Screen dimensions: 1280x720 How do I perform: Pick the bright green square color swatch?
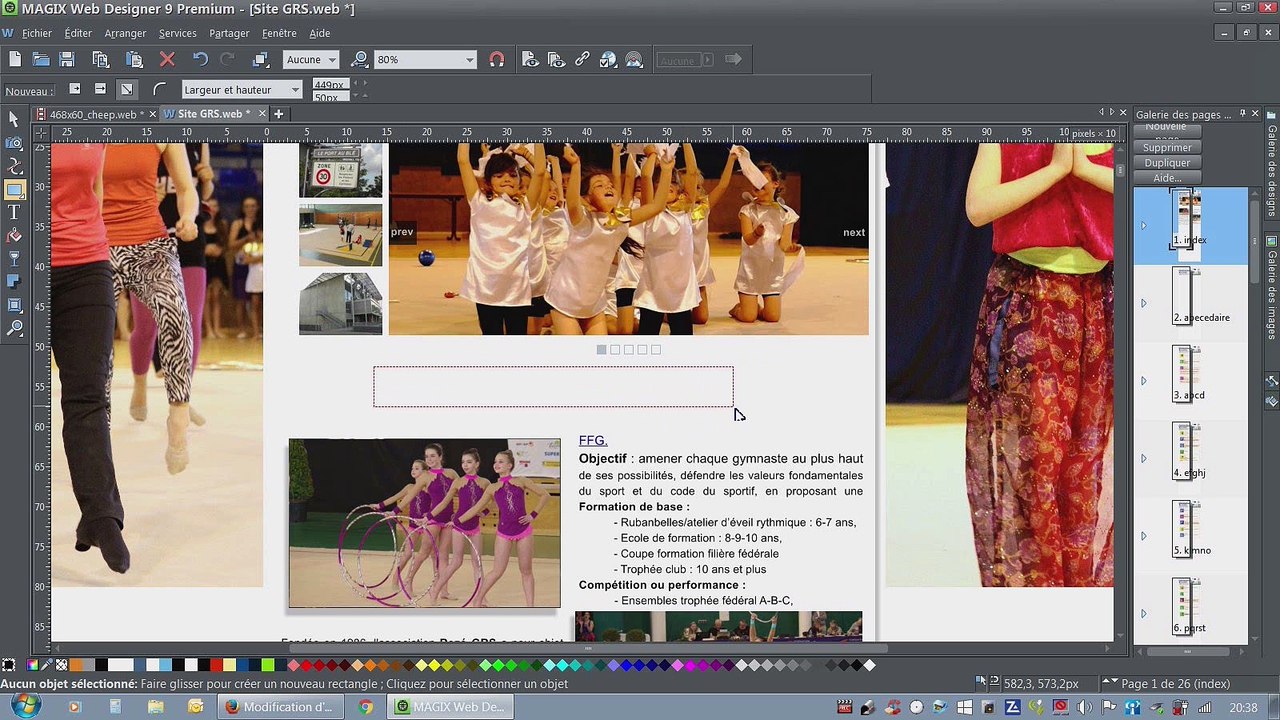pyautogui.click(x=268, y=665)
